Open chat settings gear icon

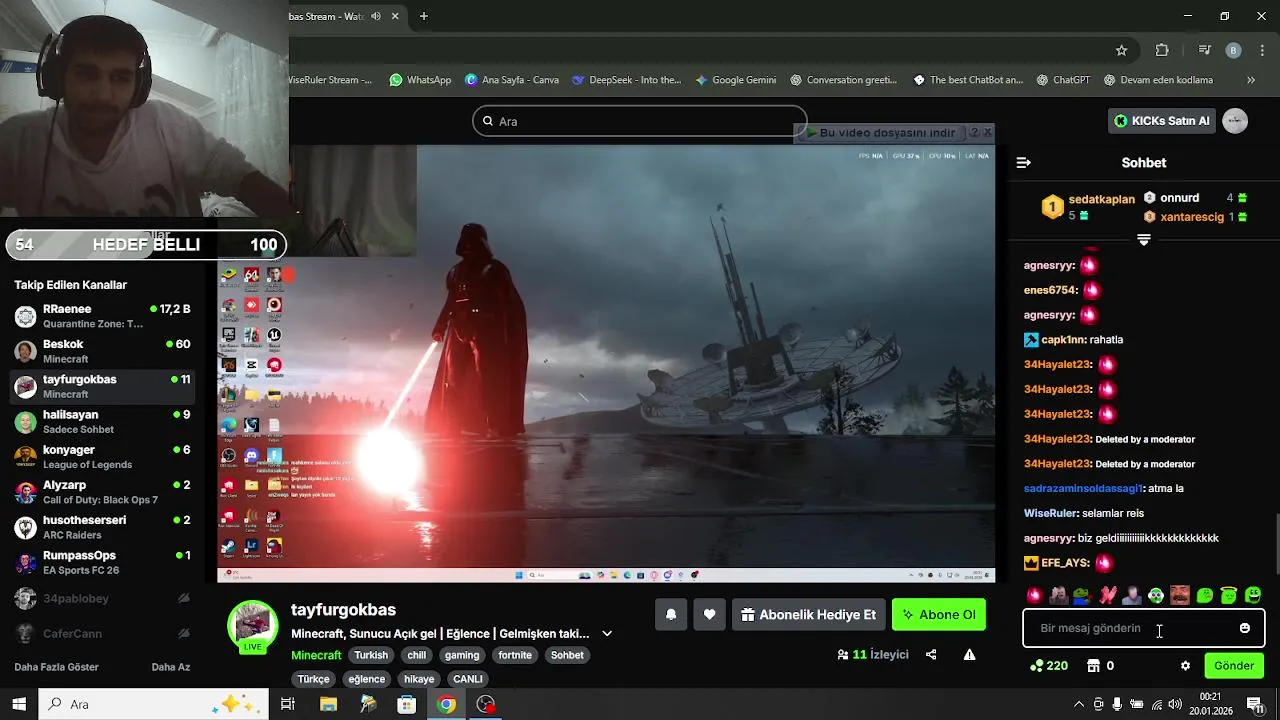point(1186,666)
